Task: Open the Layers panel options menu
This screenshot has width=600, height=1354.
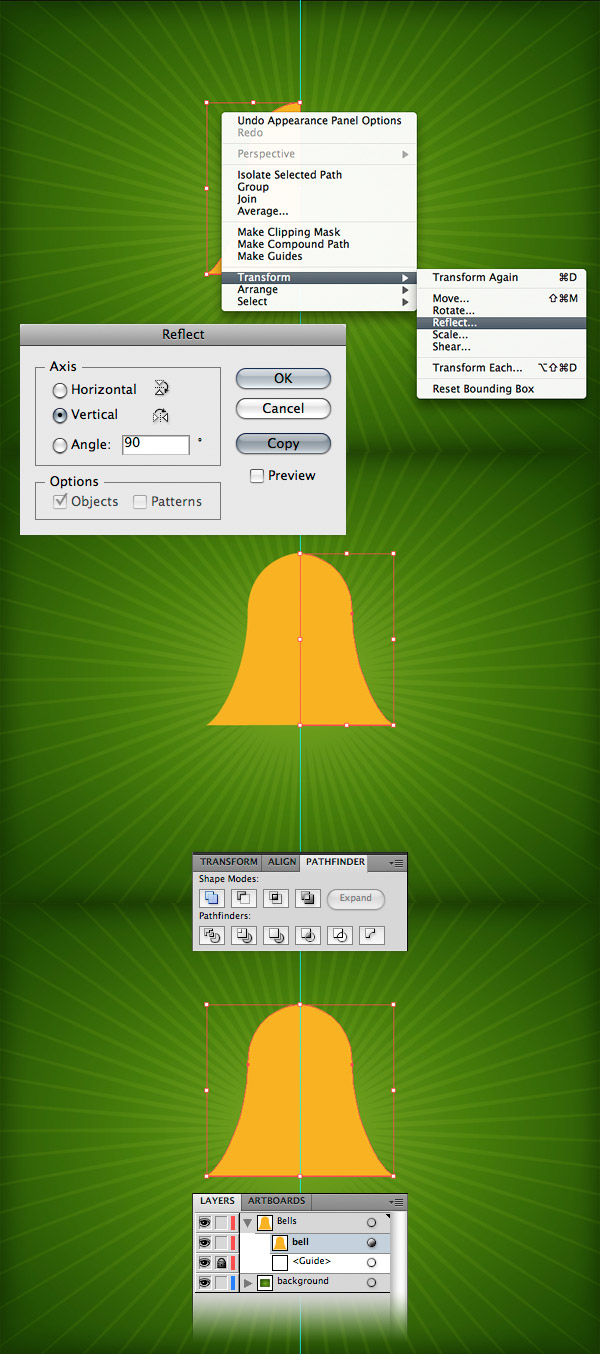Action: tap(397, 1202)
